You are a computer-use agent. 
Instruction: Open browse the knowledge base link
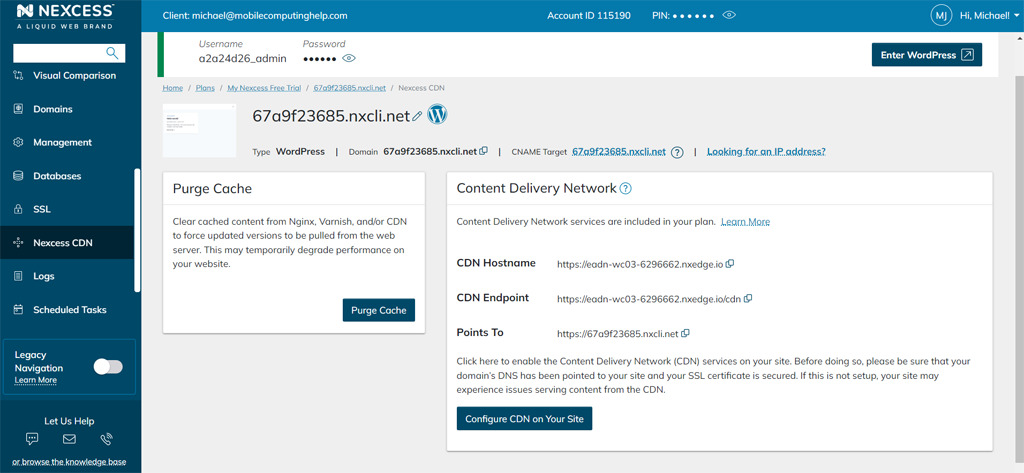(69, 462)
